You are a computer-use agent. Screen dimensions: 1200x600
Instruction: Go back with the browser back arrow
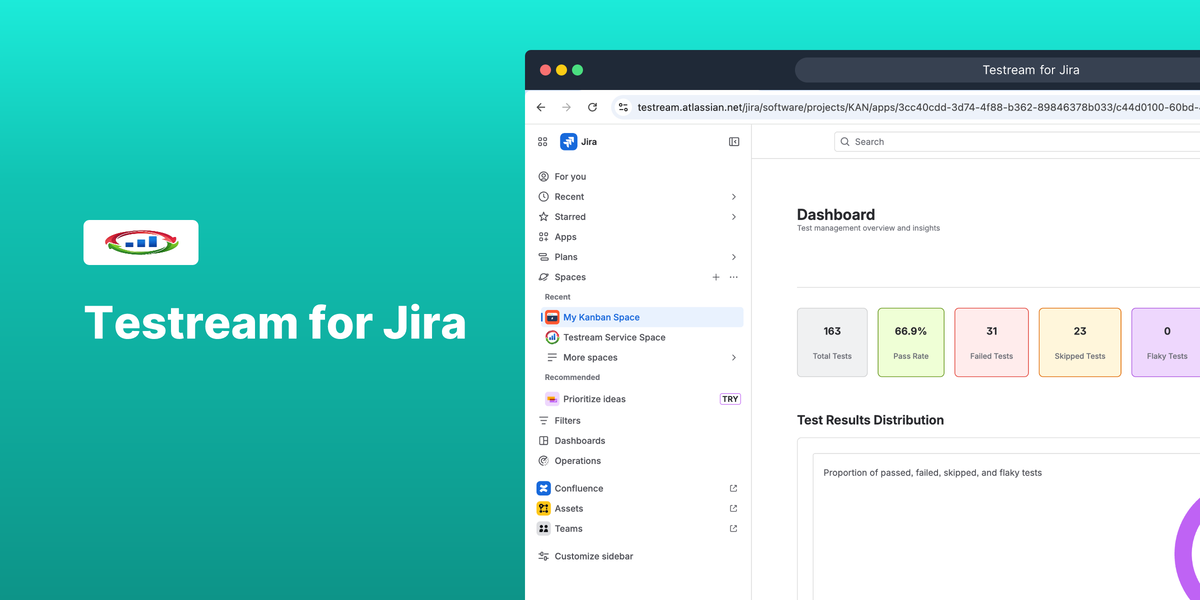(541, 107)
